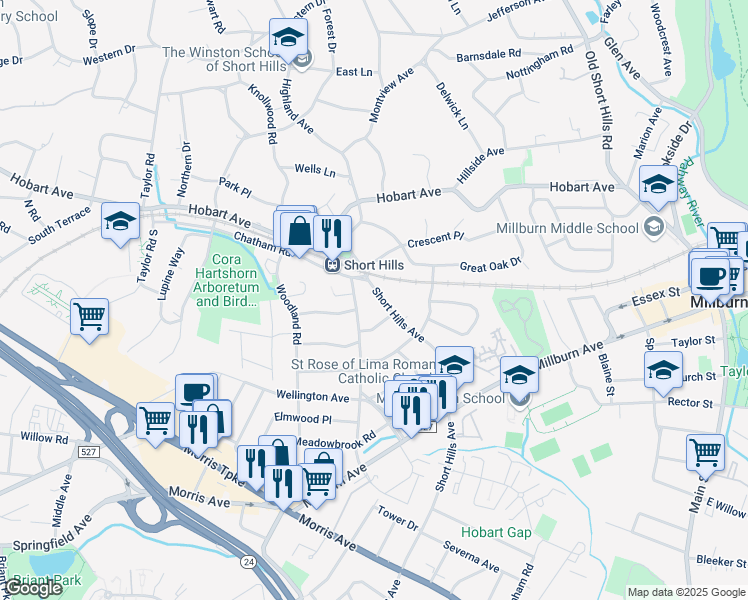
Task: Click the Cora Hartshorn Arboretum label
Action: coord(227,280)
